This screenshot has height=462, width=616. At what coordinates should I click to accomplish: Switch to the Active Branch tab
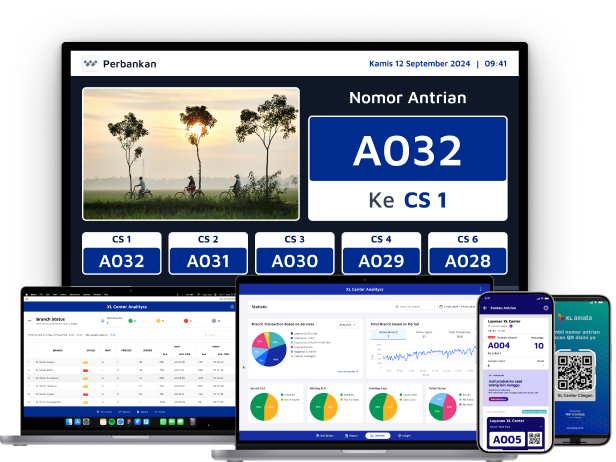coord(386,336)
